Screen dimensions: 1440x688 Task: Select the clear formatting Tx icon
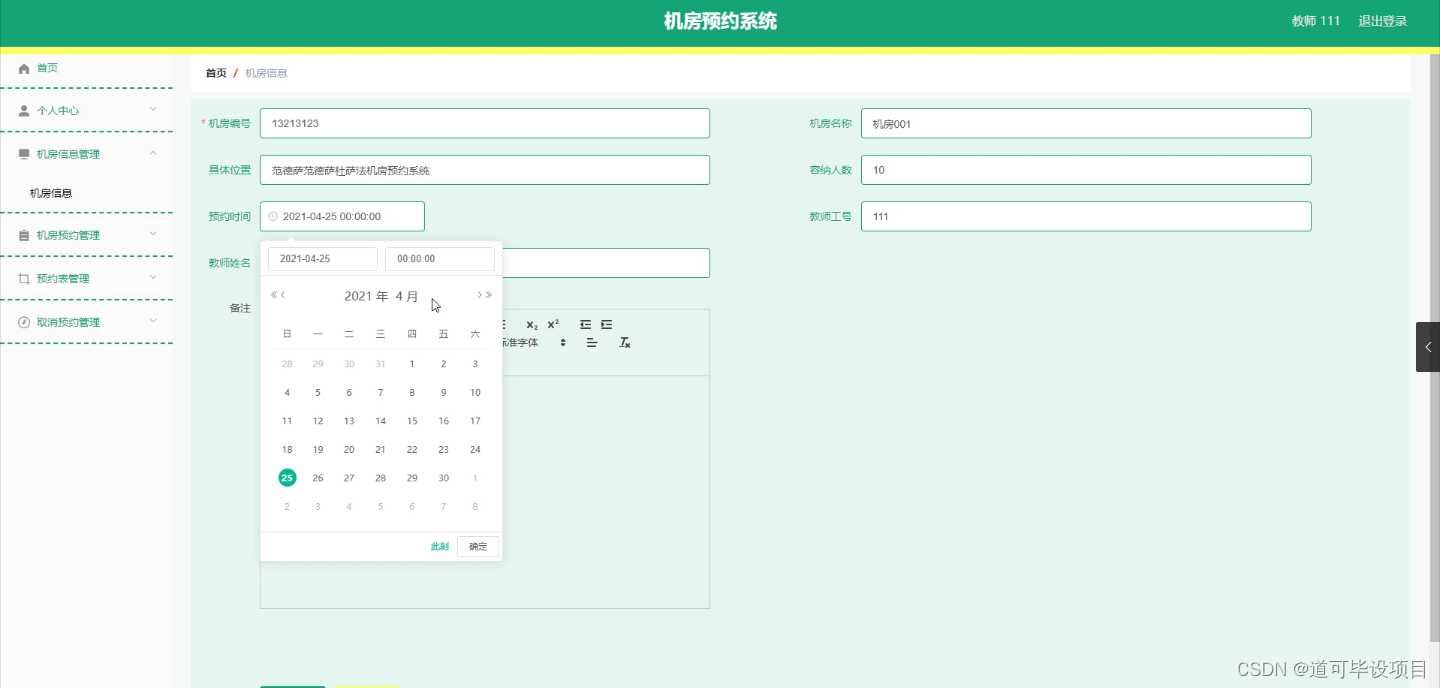(625, 343)
